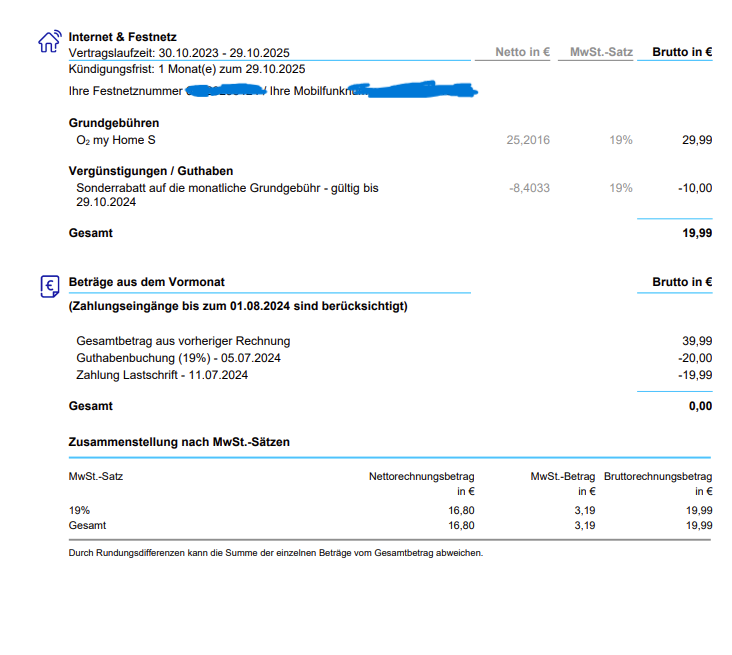This screenshot has width=732, height=655.
Task: Select the 'Internet & Festnetz' heading
Action: point(122,37)
